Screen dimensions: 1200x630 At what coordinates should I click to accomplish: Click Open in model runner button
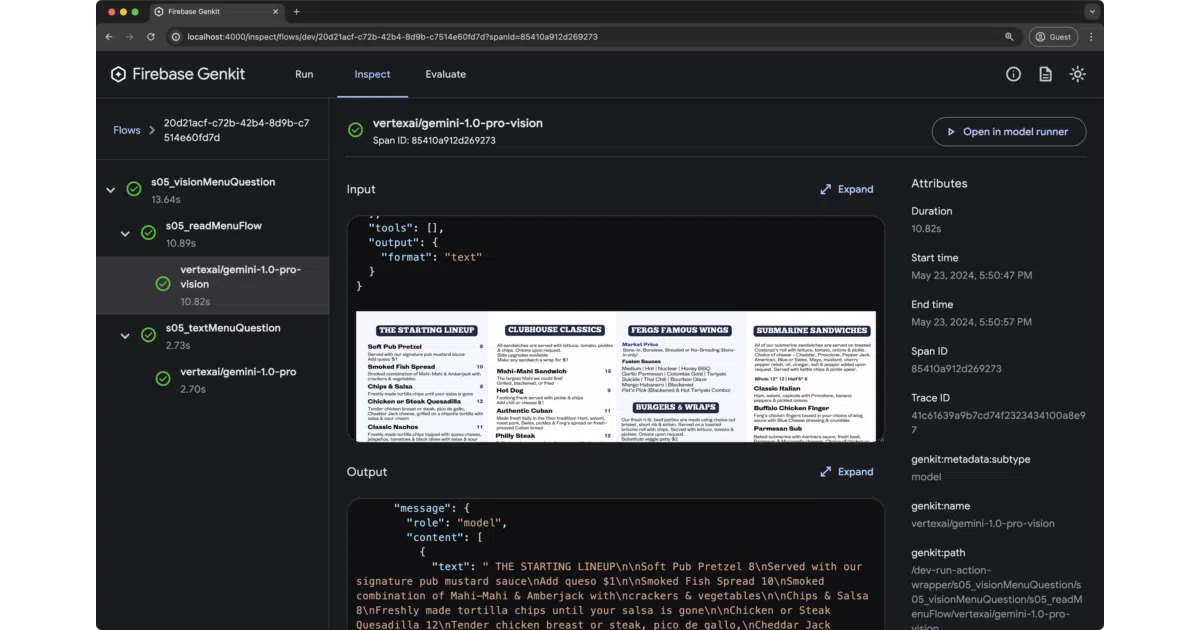[1009, 131]
